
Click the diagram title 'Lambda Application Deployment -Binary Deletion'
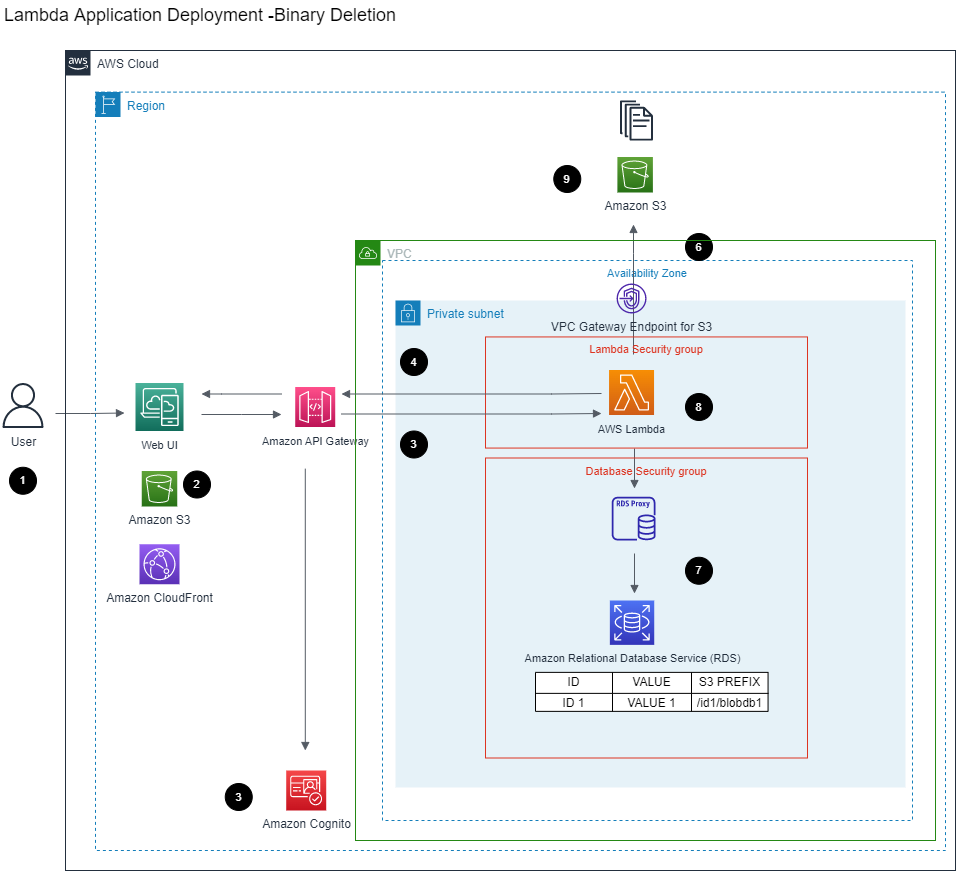(x=200, y=15)
